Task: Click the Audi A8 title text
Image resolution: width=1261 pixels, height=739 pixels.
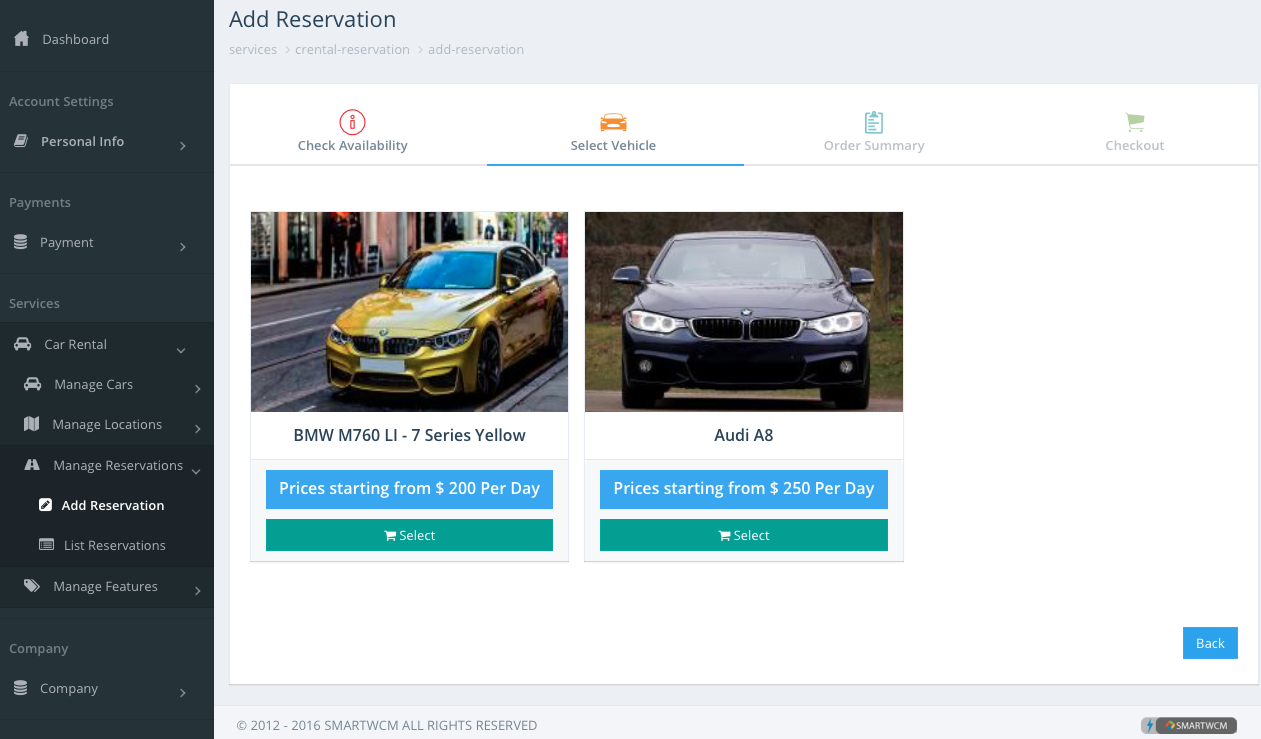Action: [743, 435]
